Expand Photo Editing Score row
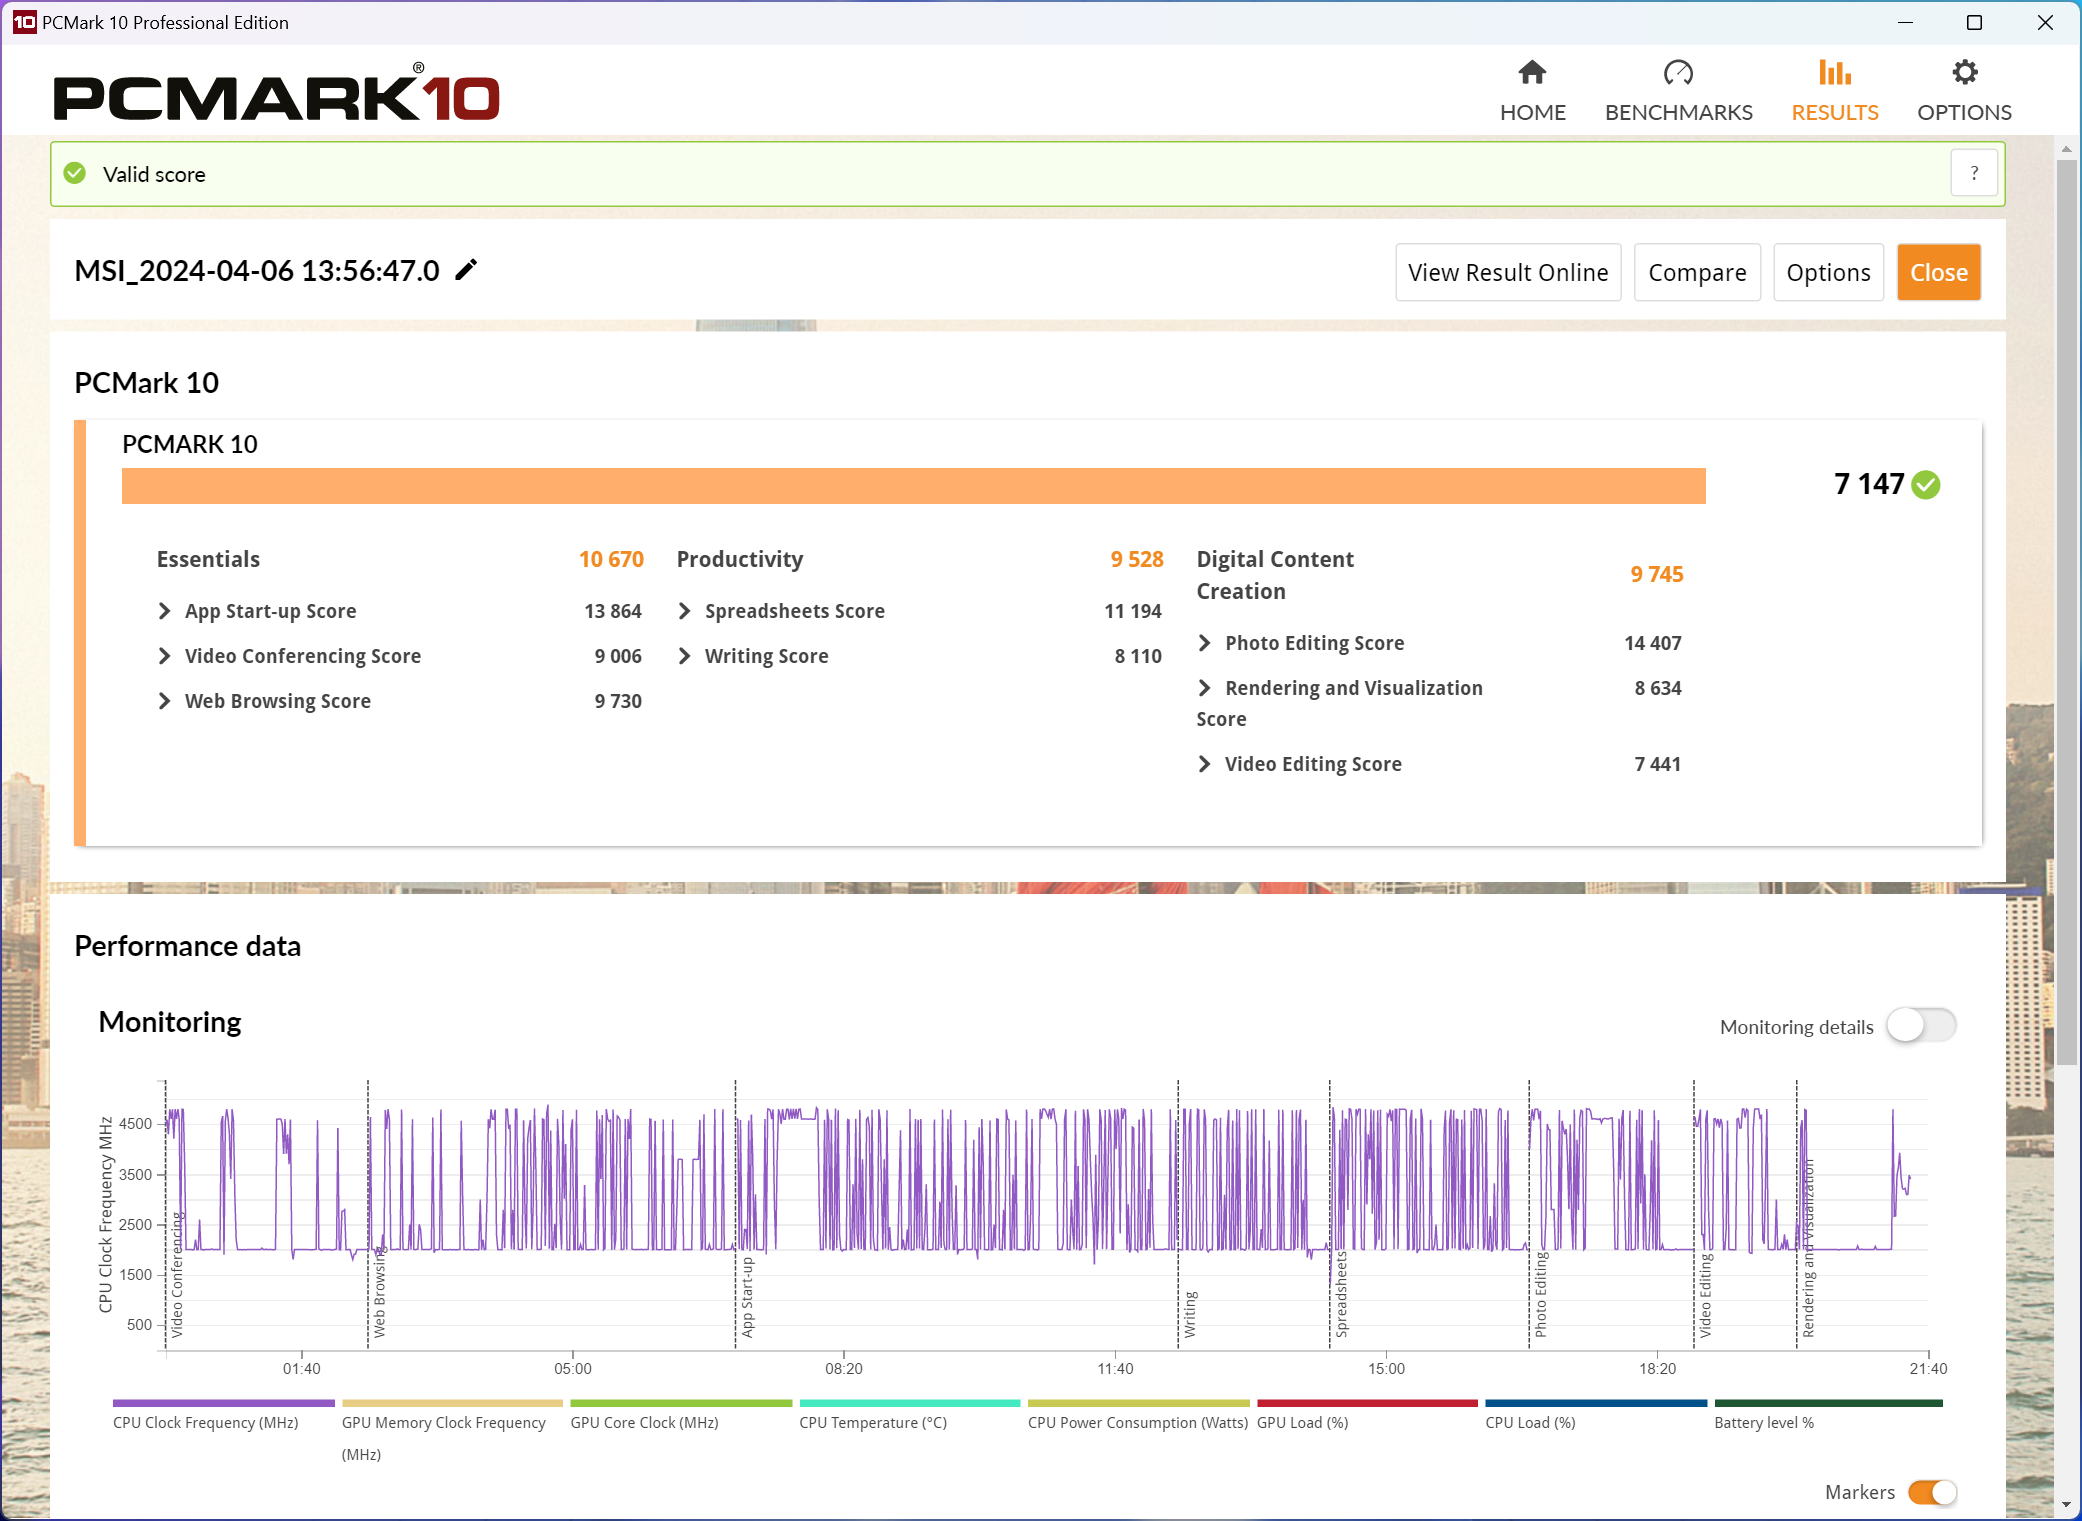 [x=1205, y=643]
